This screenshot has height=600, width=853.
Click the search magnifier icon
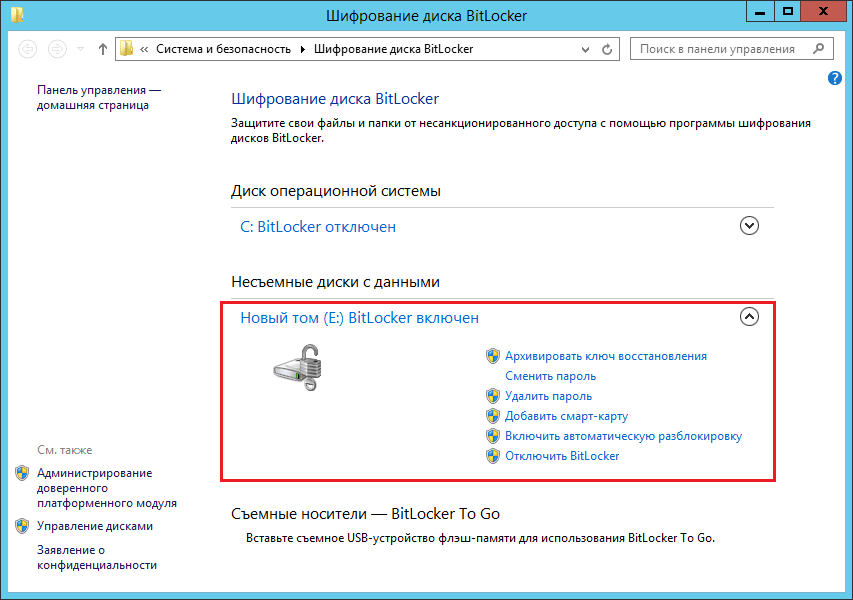[818, 49]
